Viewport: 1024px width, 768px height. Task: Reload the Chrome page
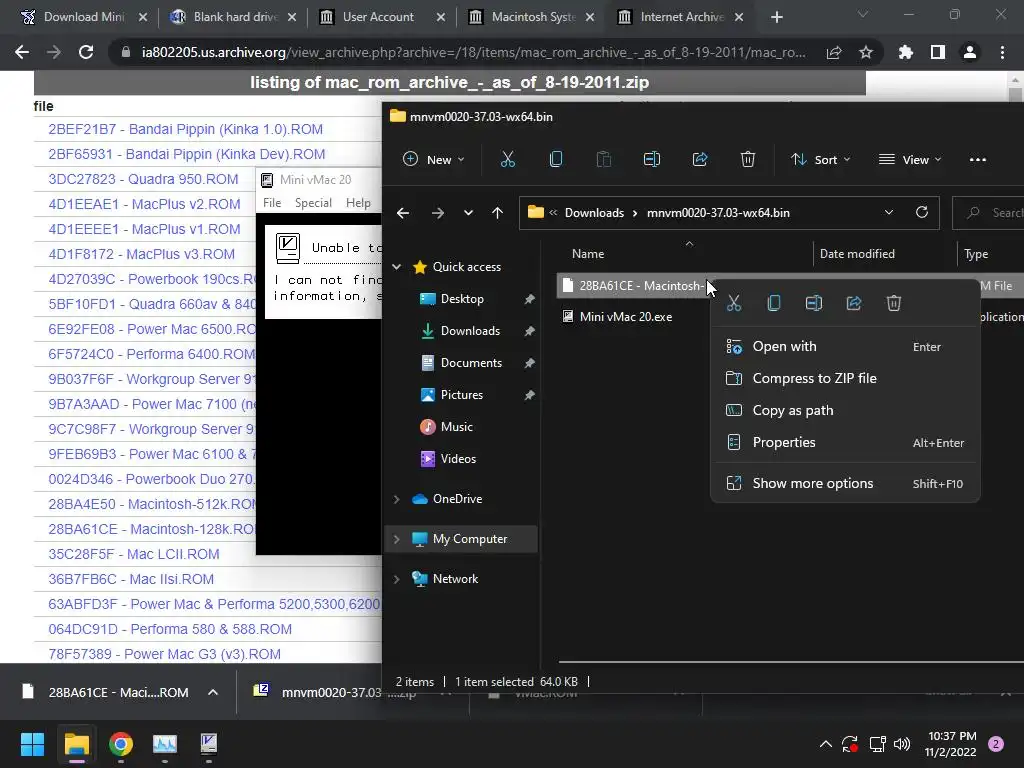(86, 52)
